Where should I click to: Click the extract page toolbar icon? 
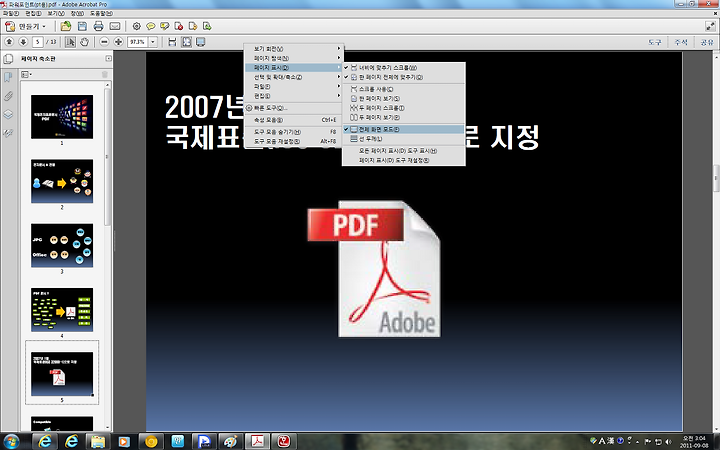click(193, 26)
